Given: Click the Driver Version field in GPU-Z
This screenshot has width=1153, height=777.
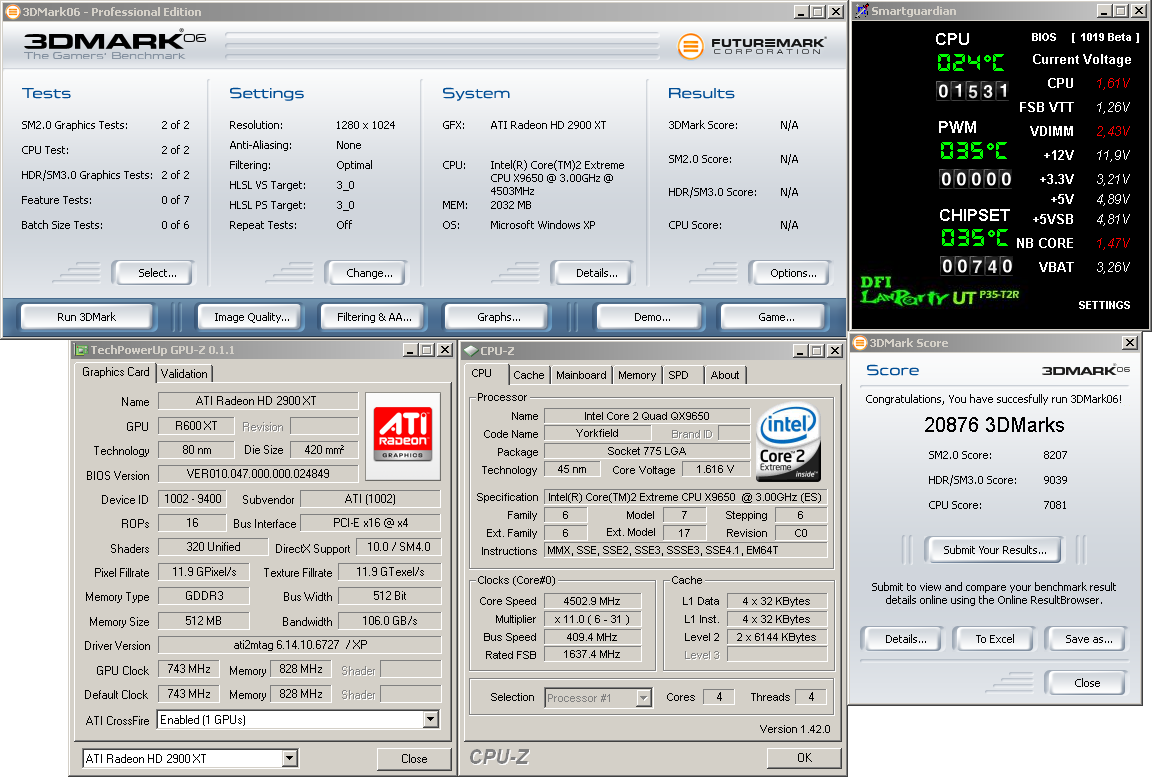Looking at the screenshot, I should click(x=300, y=645).
